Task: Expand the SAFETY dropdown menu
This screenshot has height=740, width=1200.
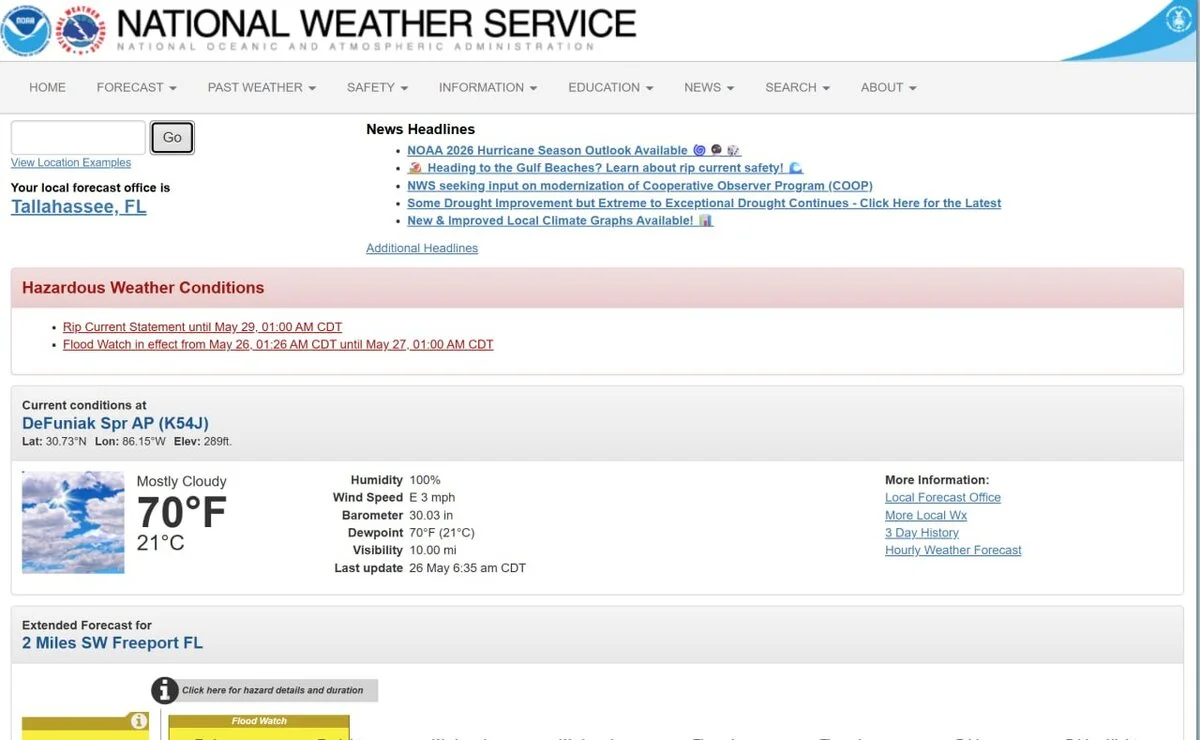Action: tap(377, 87)
